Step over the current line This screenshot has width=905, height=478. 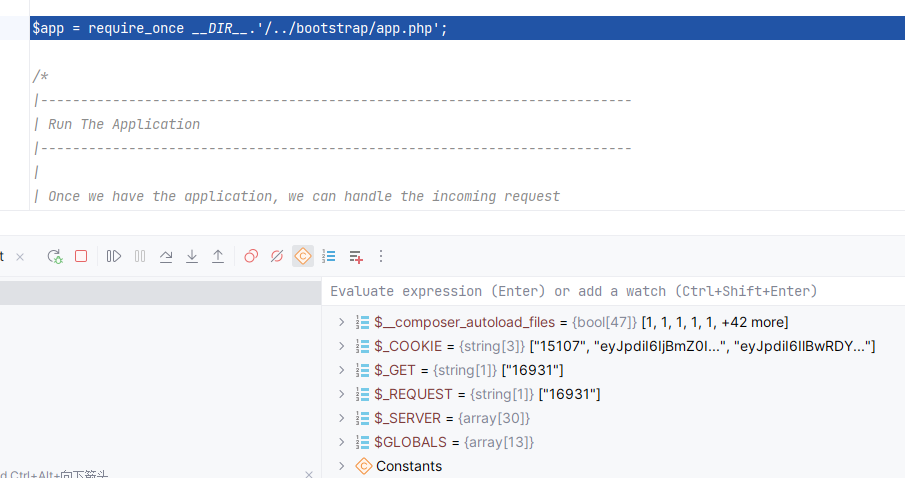point(166,257)
